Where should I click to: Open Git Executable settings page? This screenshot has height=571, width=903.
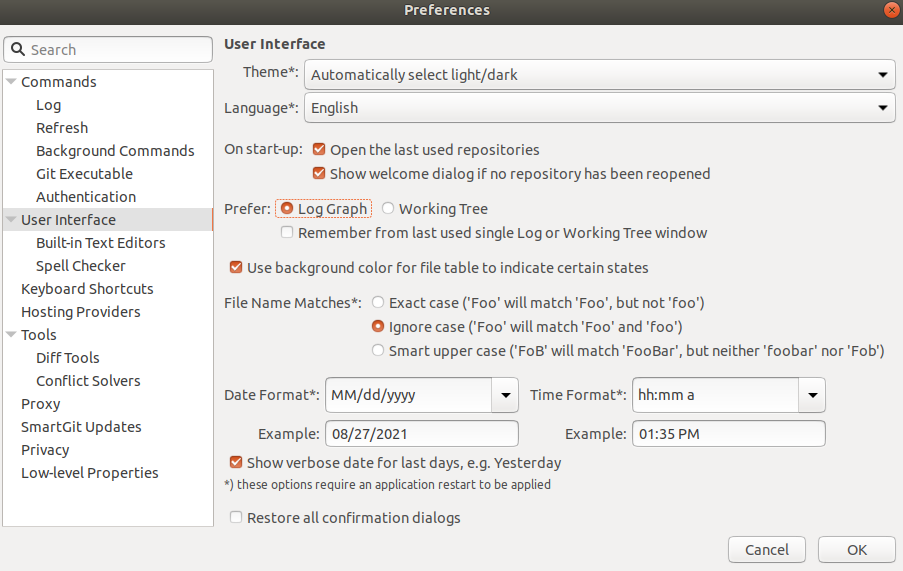click(x=84, y=174)
